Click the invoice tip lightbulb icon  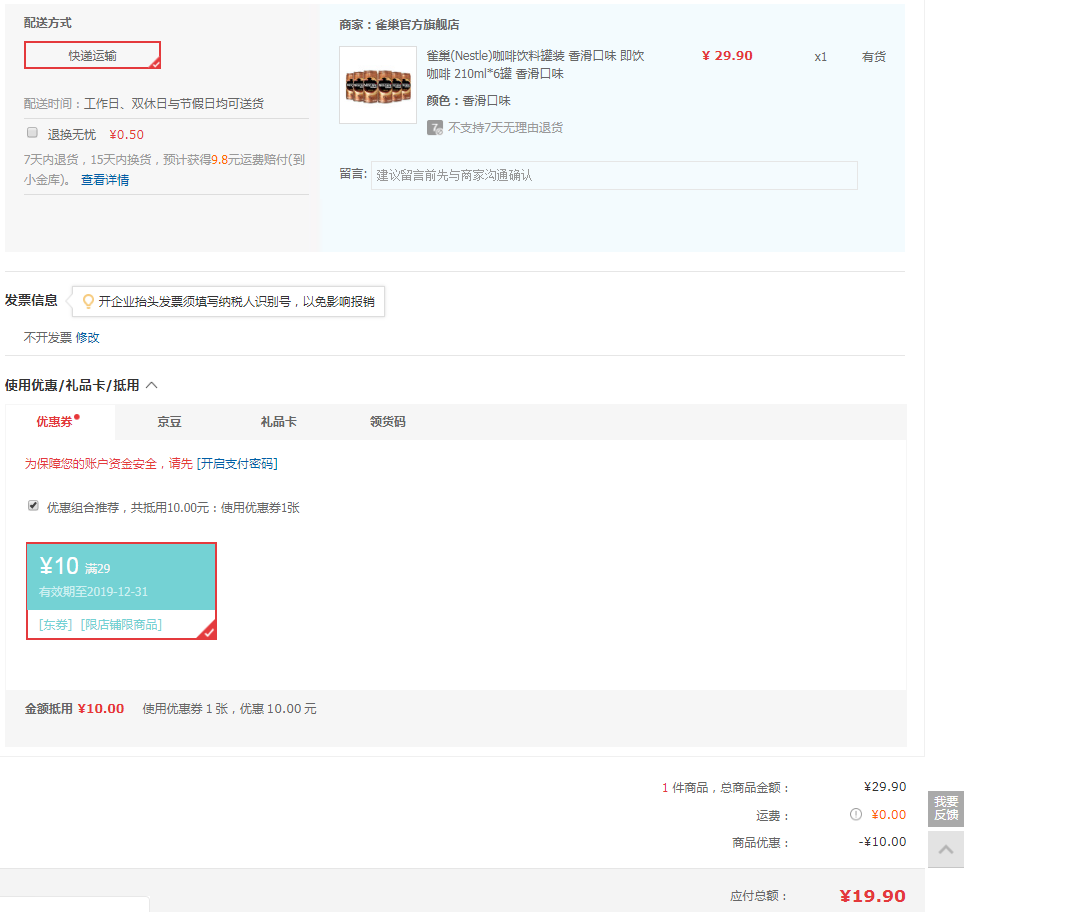[88, 301]
